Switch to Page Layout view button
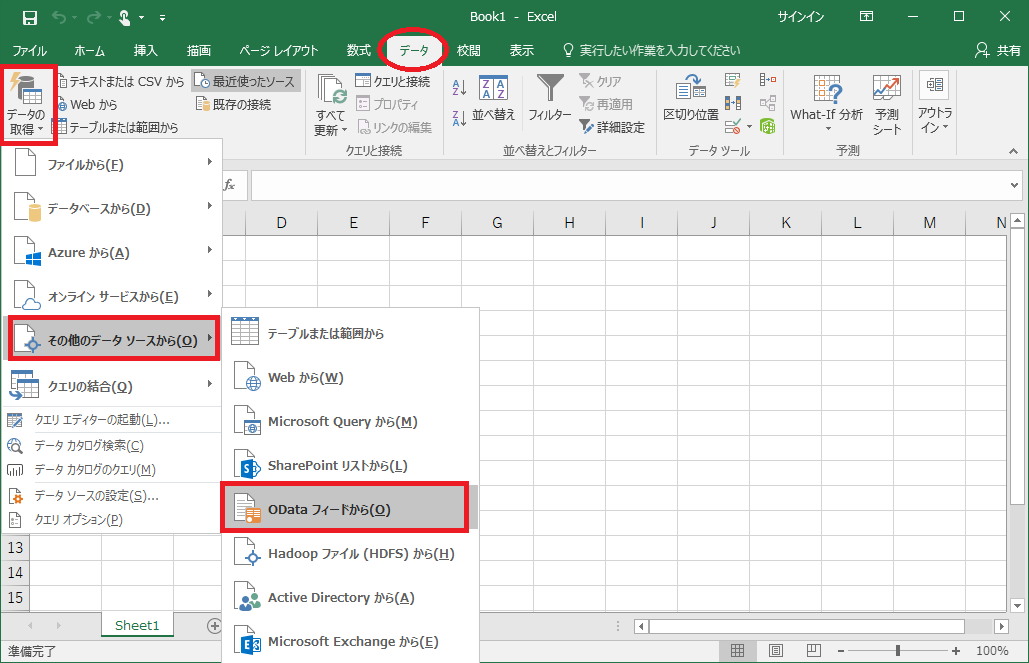Viewport: 1029px width, 663px height. 776,651
